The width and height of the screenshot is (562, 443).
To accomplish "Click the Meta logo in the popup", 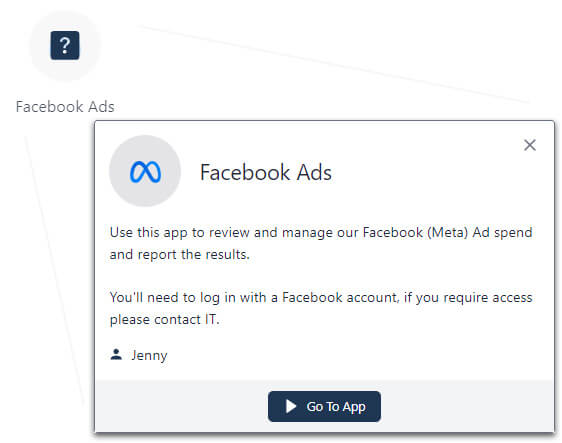I will coord(145,172).
